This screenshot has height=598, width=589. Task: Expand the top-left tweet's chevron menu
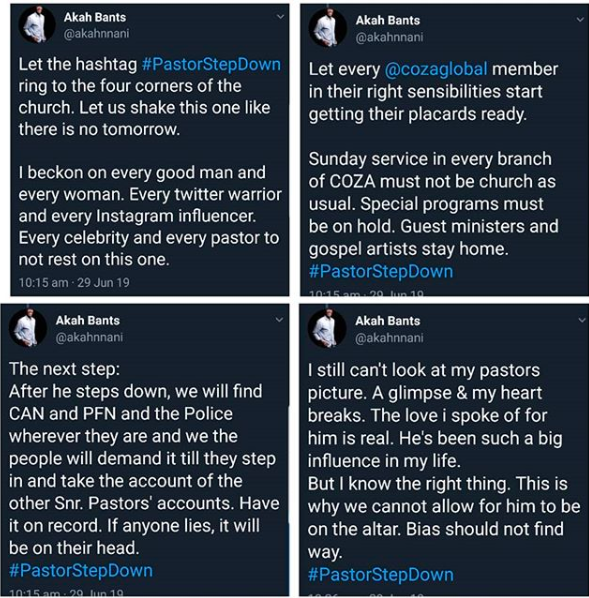280,17
